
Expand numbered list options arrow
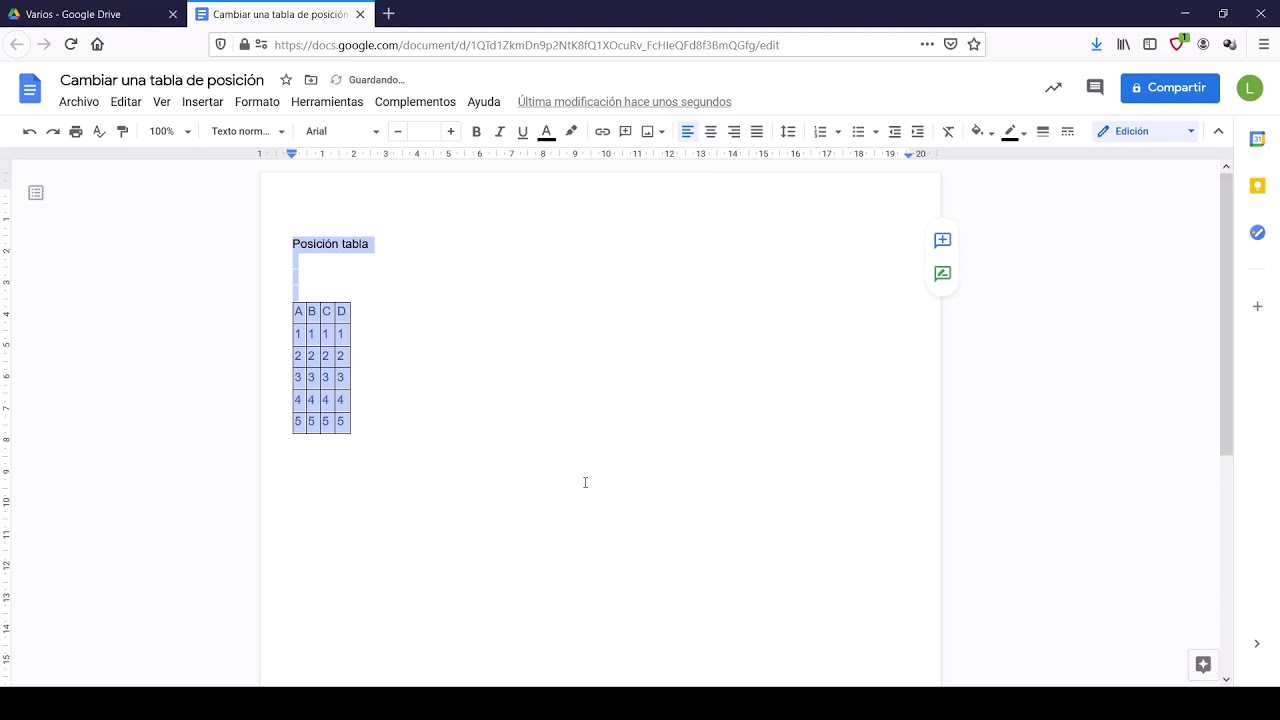[838, 132]
